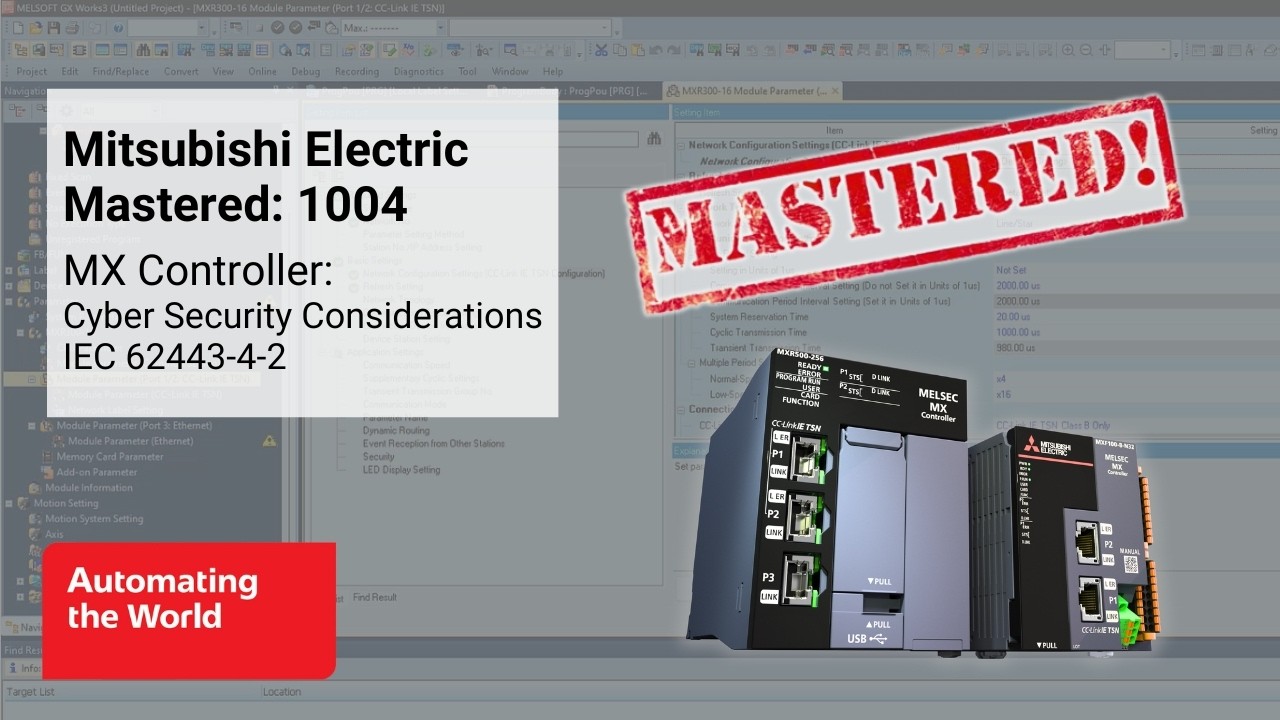Click the Redo arrow icon in the second toolbar
Image resolution: width=1280 pixels, height=720 pixels.
tap(674, 50)
